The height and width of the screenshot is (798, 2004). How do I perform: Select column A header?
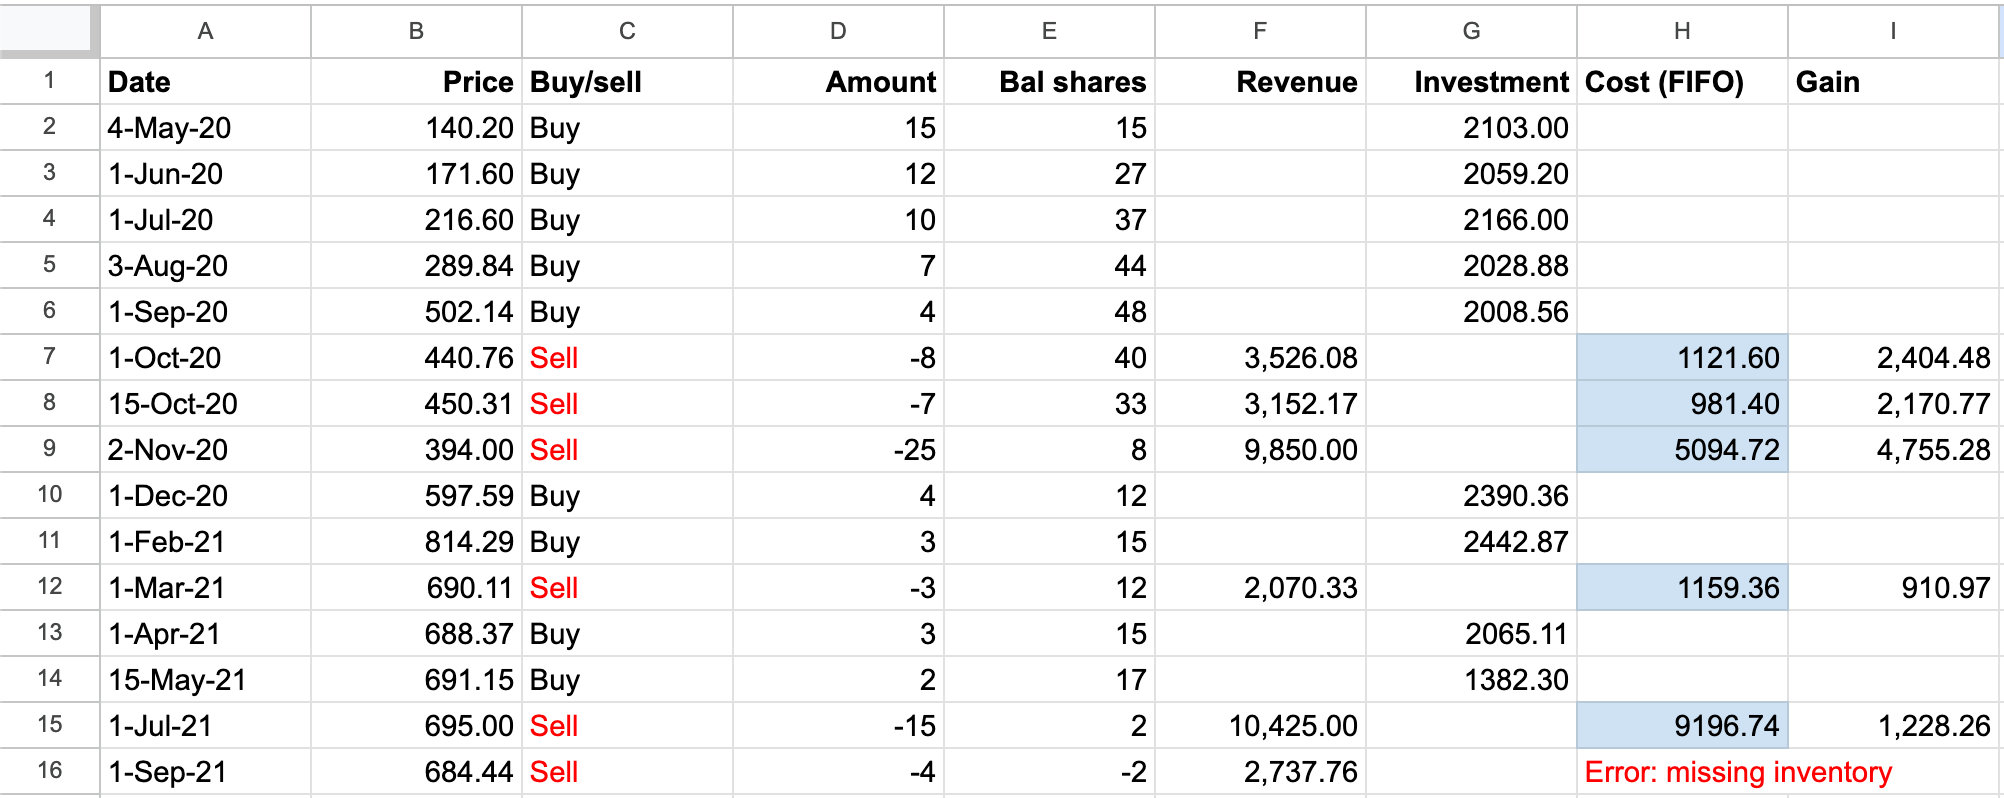click(205, 31)
